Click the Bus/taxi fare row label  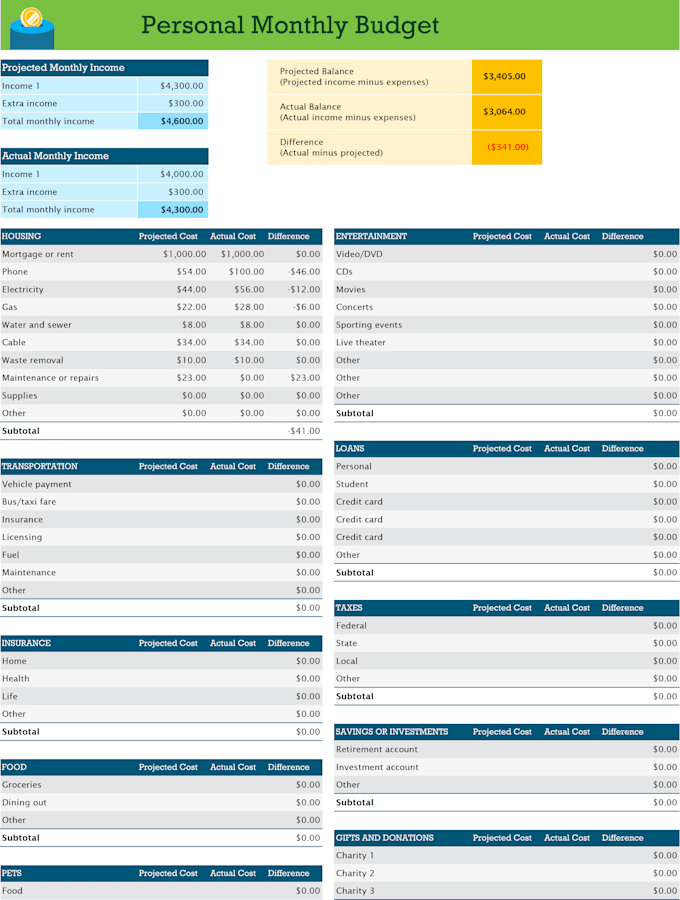[x=29, y=502]
